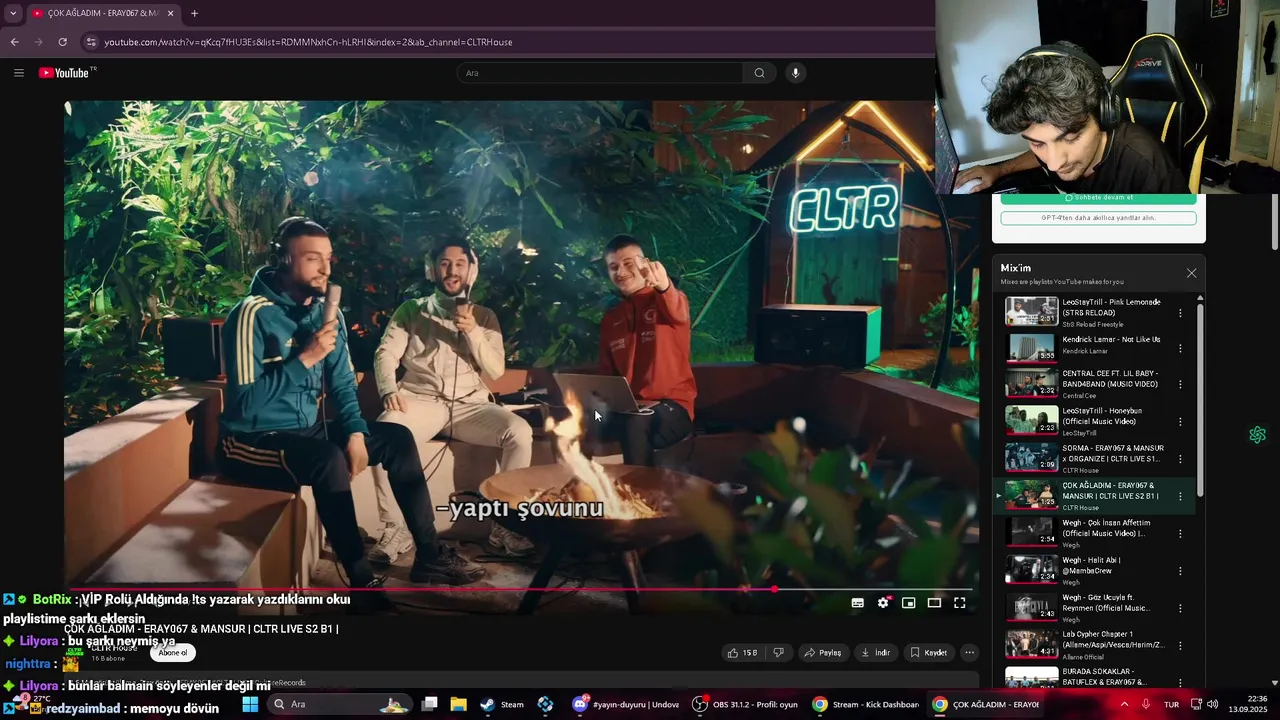Viewport: 1280px width, 720px height.
Task: Open options menu for ÇOK AĞLADIM item
Action: (x=1180, y=496)
